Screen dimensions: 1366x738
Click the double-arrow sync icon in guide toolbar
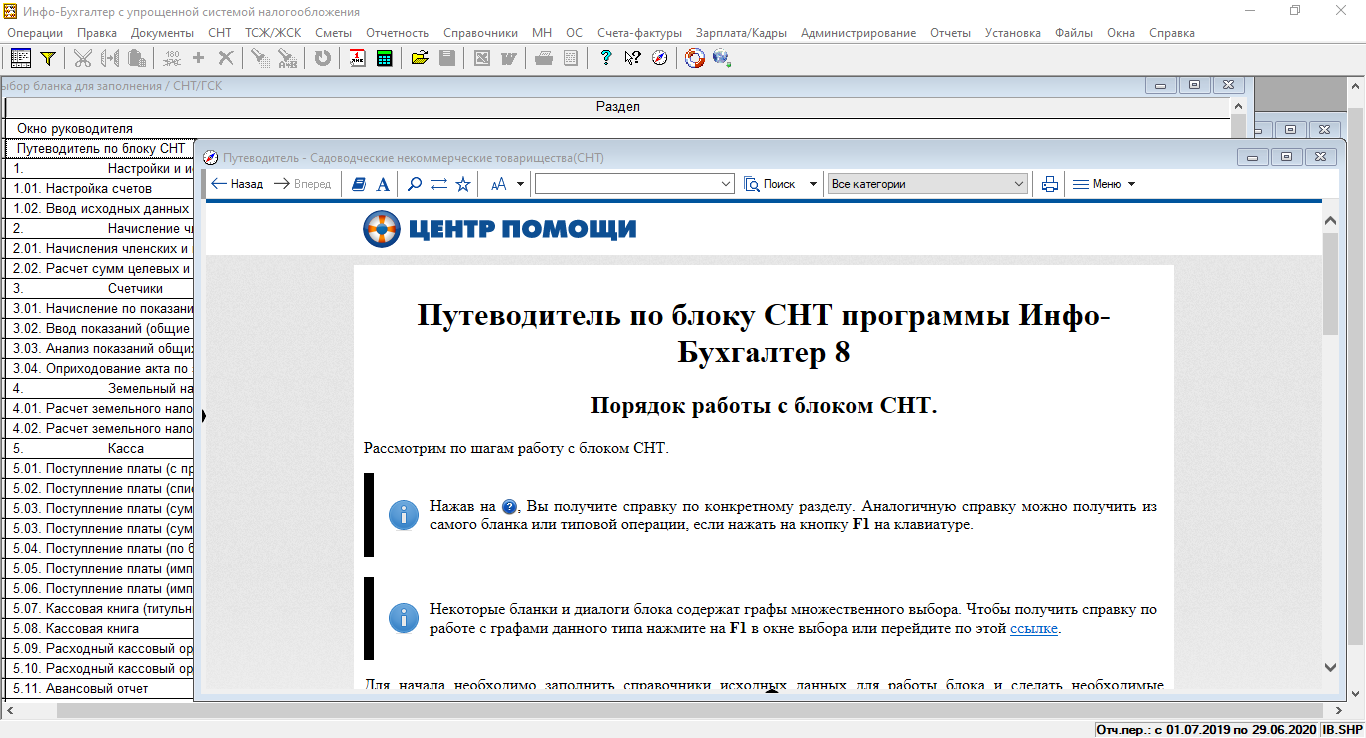coord(439,184)
